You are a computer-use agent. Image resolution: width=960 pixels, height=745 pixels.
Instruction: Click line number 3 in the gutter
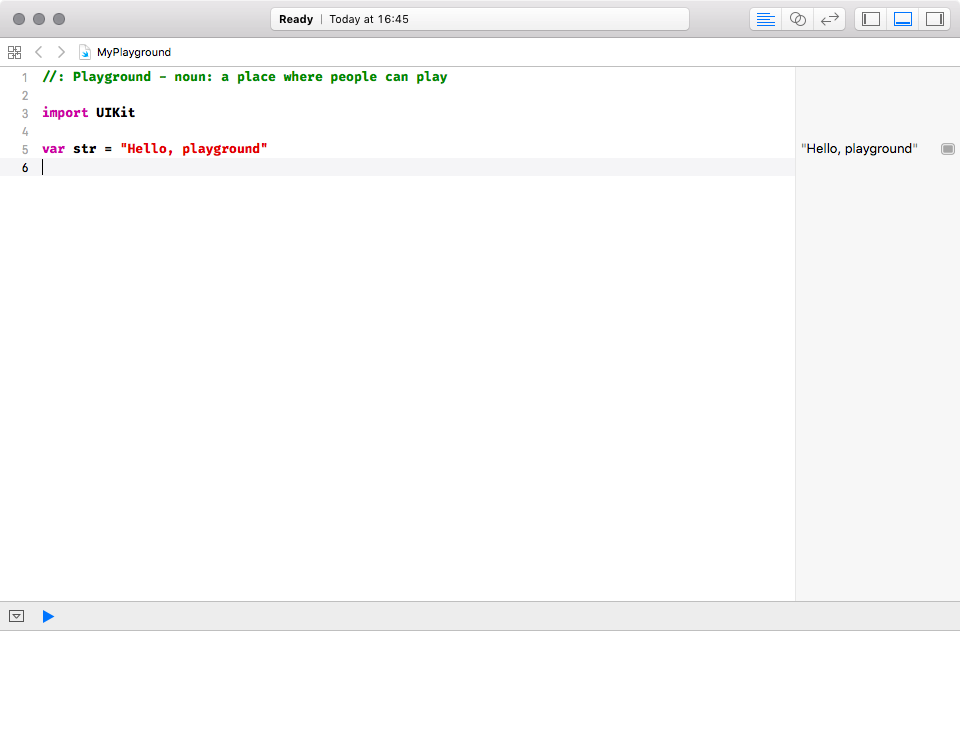tap(25, 113)
